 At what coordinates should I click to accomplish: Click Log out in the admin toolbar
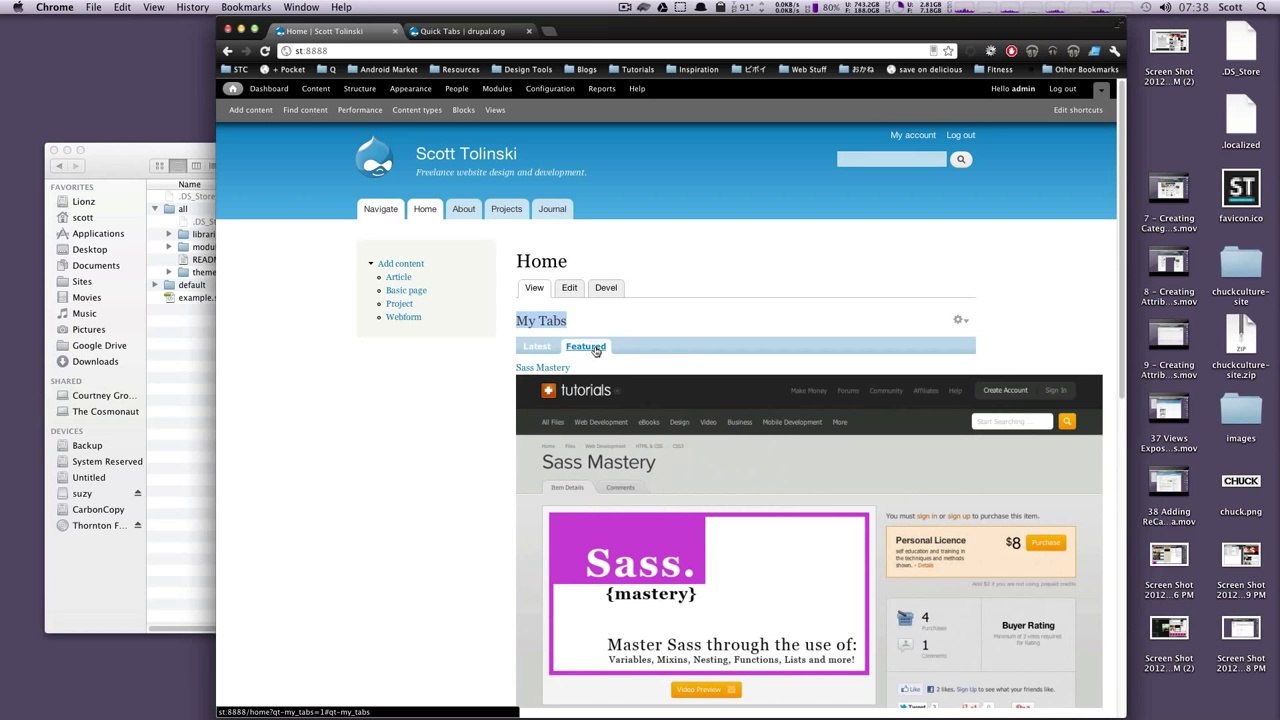pyautogui.click(x=1063, y=89)
